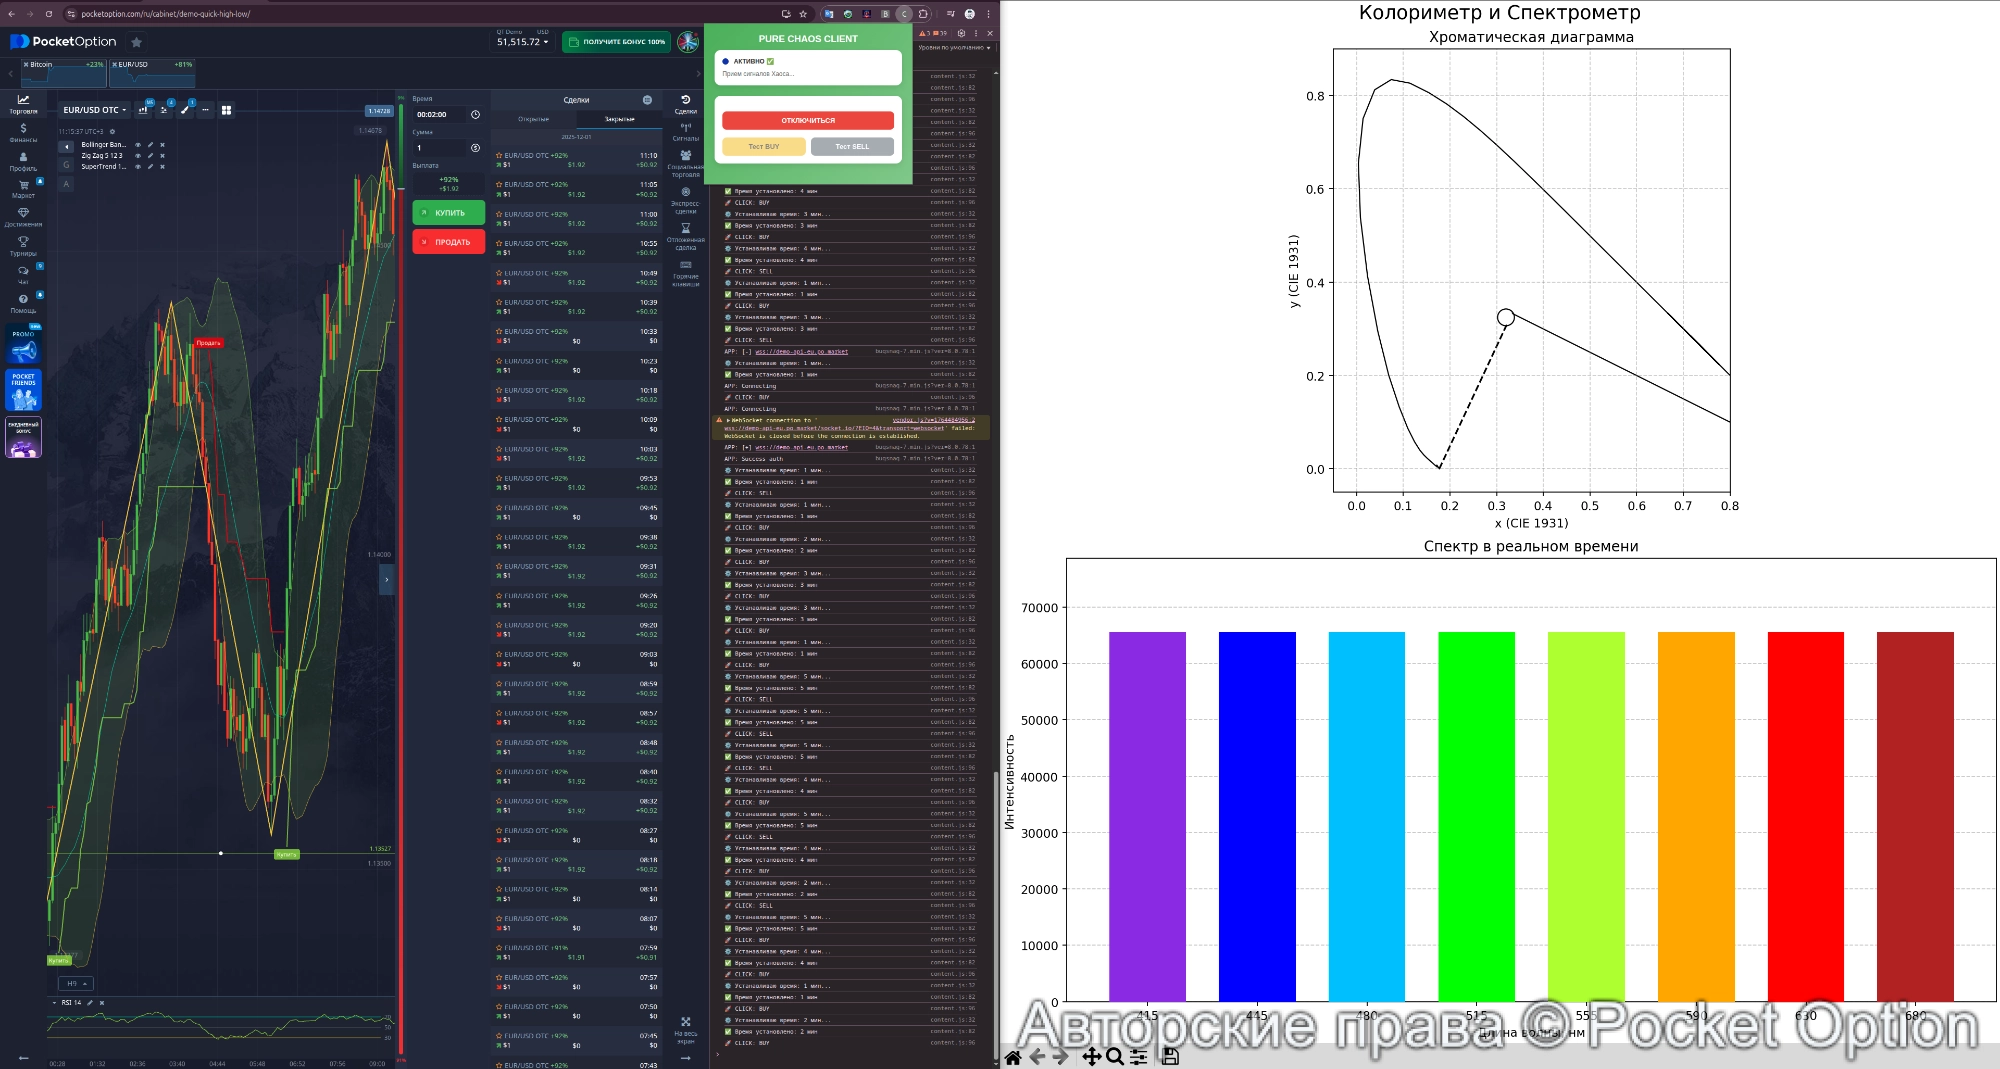Click the green КУПИТЬ button
The height and width of the screenshot is (1069, 2000).
[x=449, y=213]
